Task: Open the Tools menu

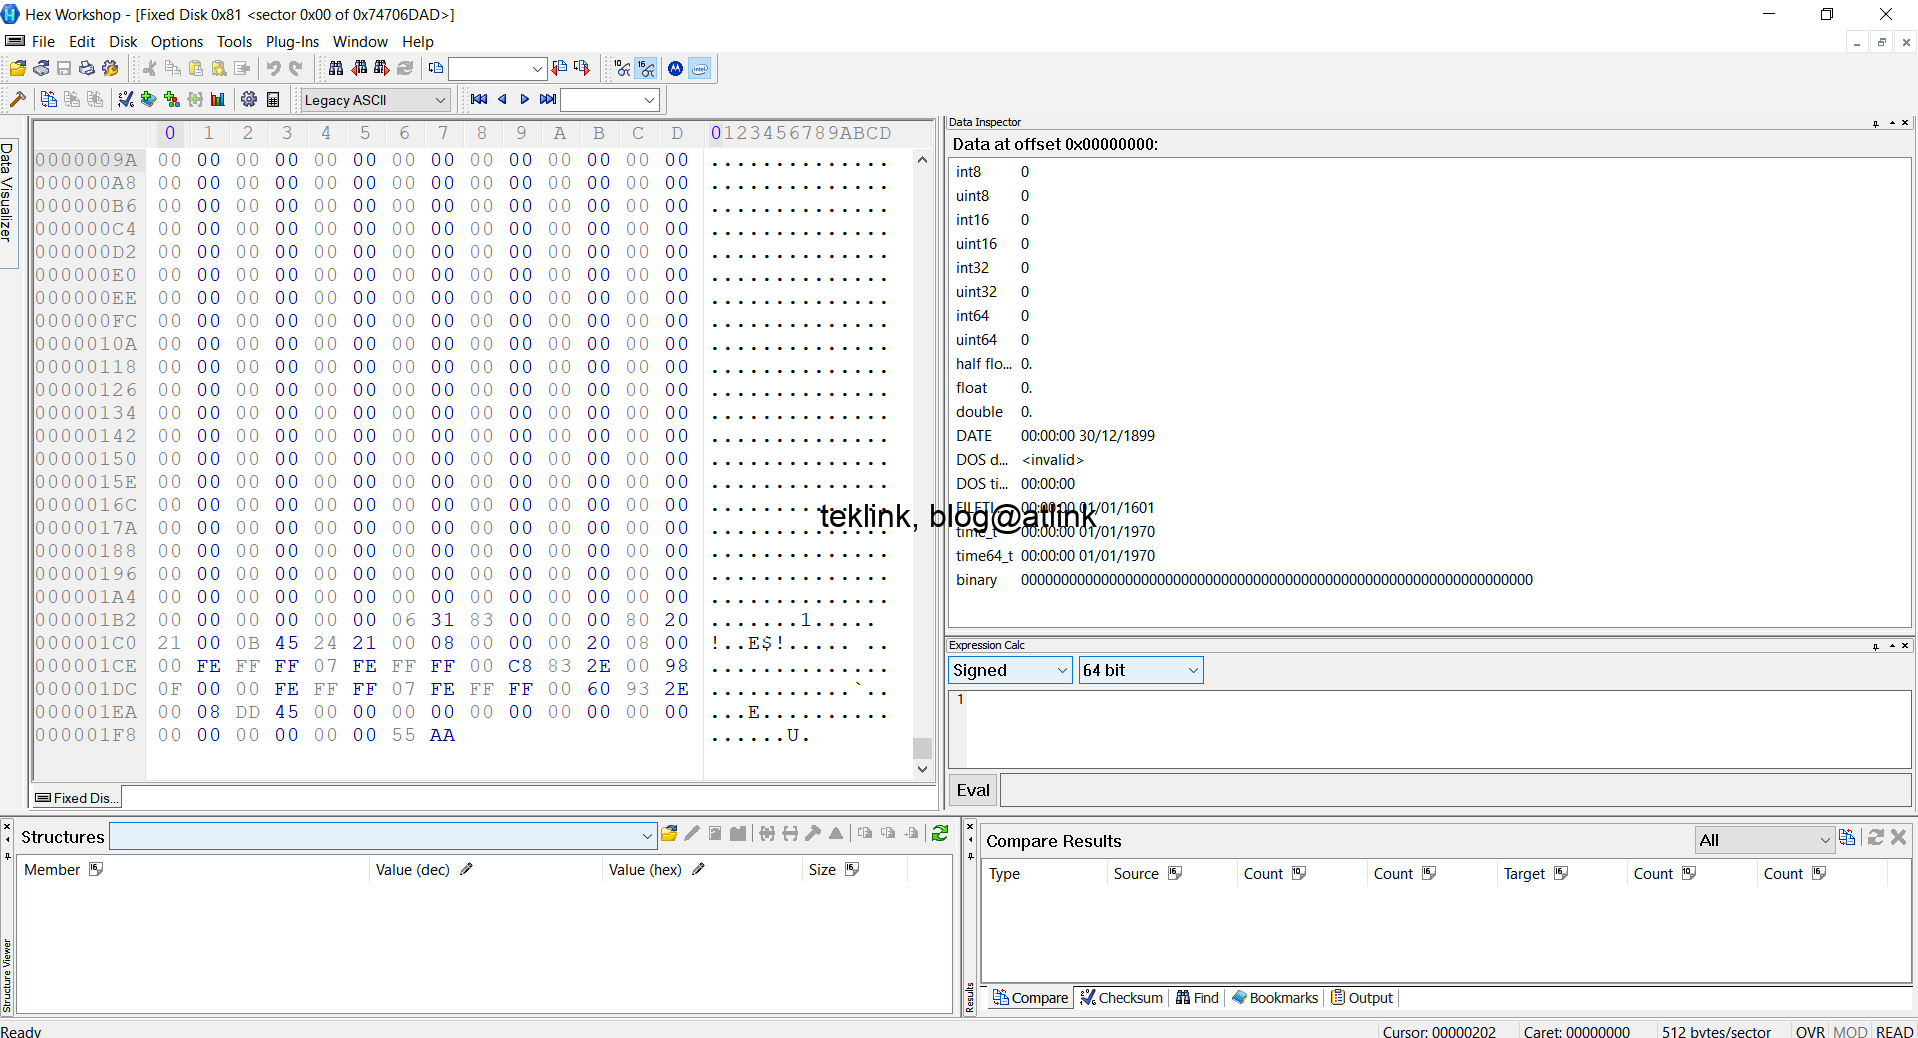Action: (234, 41)
